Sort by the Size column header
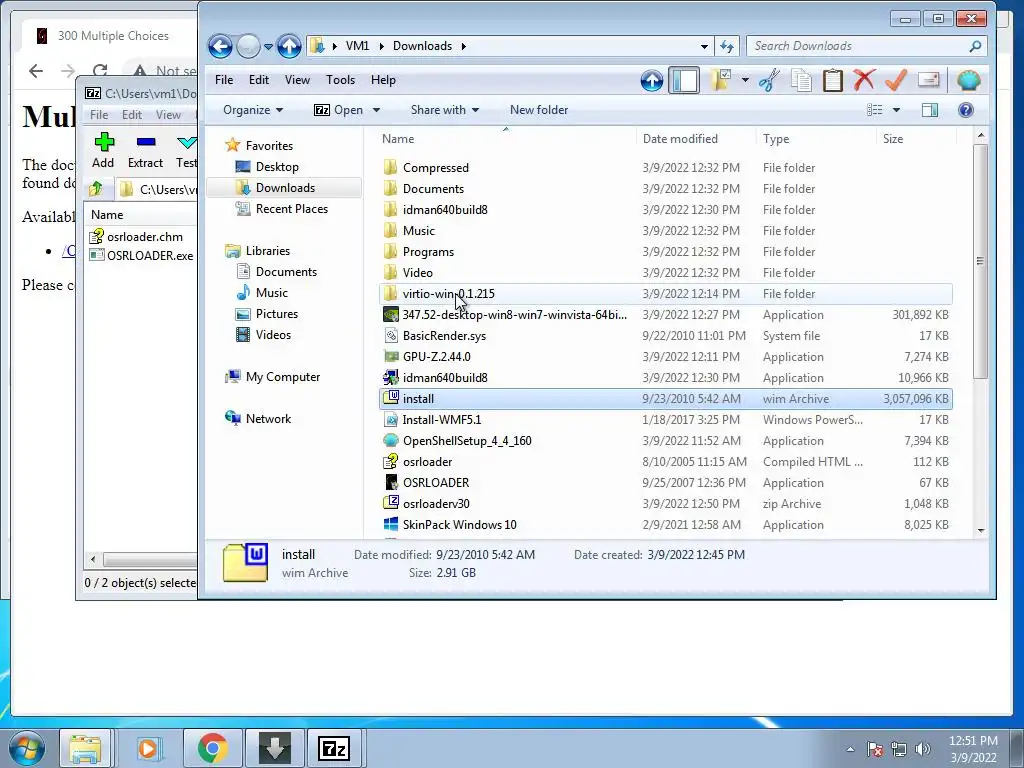Image resolution: width=1024 pixels, height=768 pixels. (893, 138)
